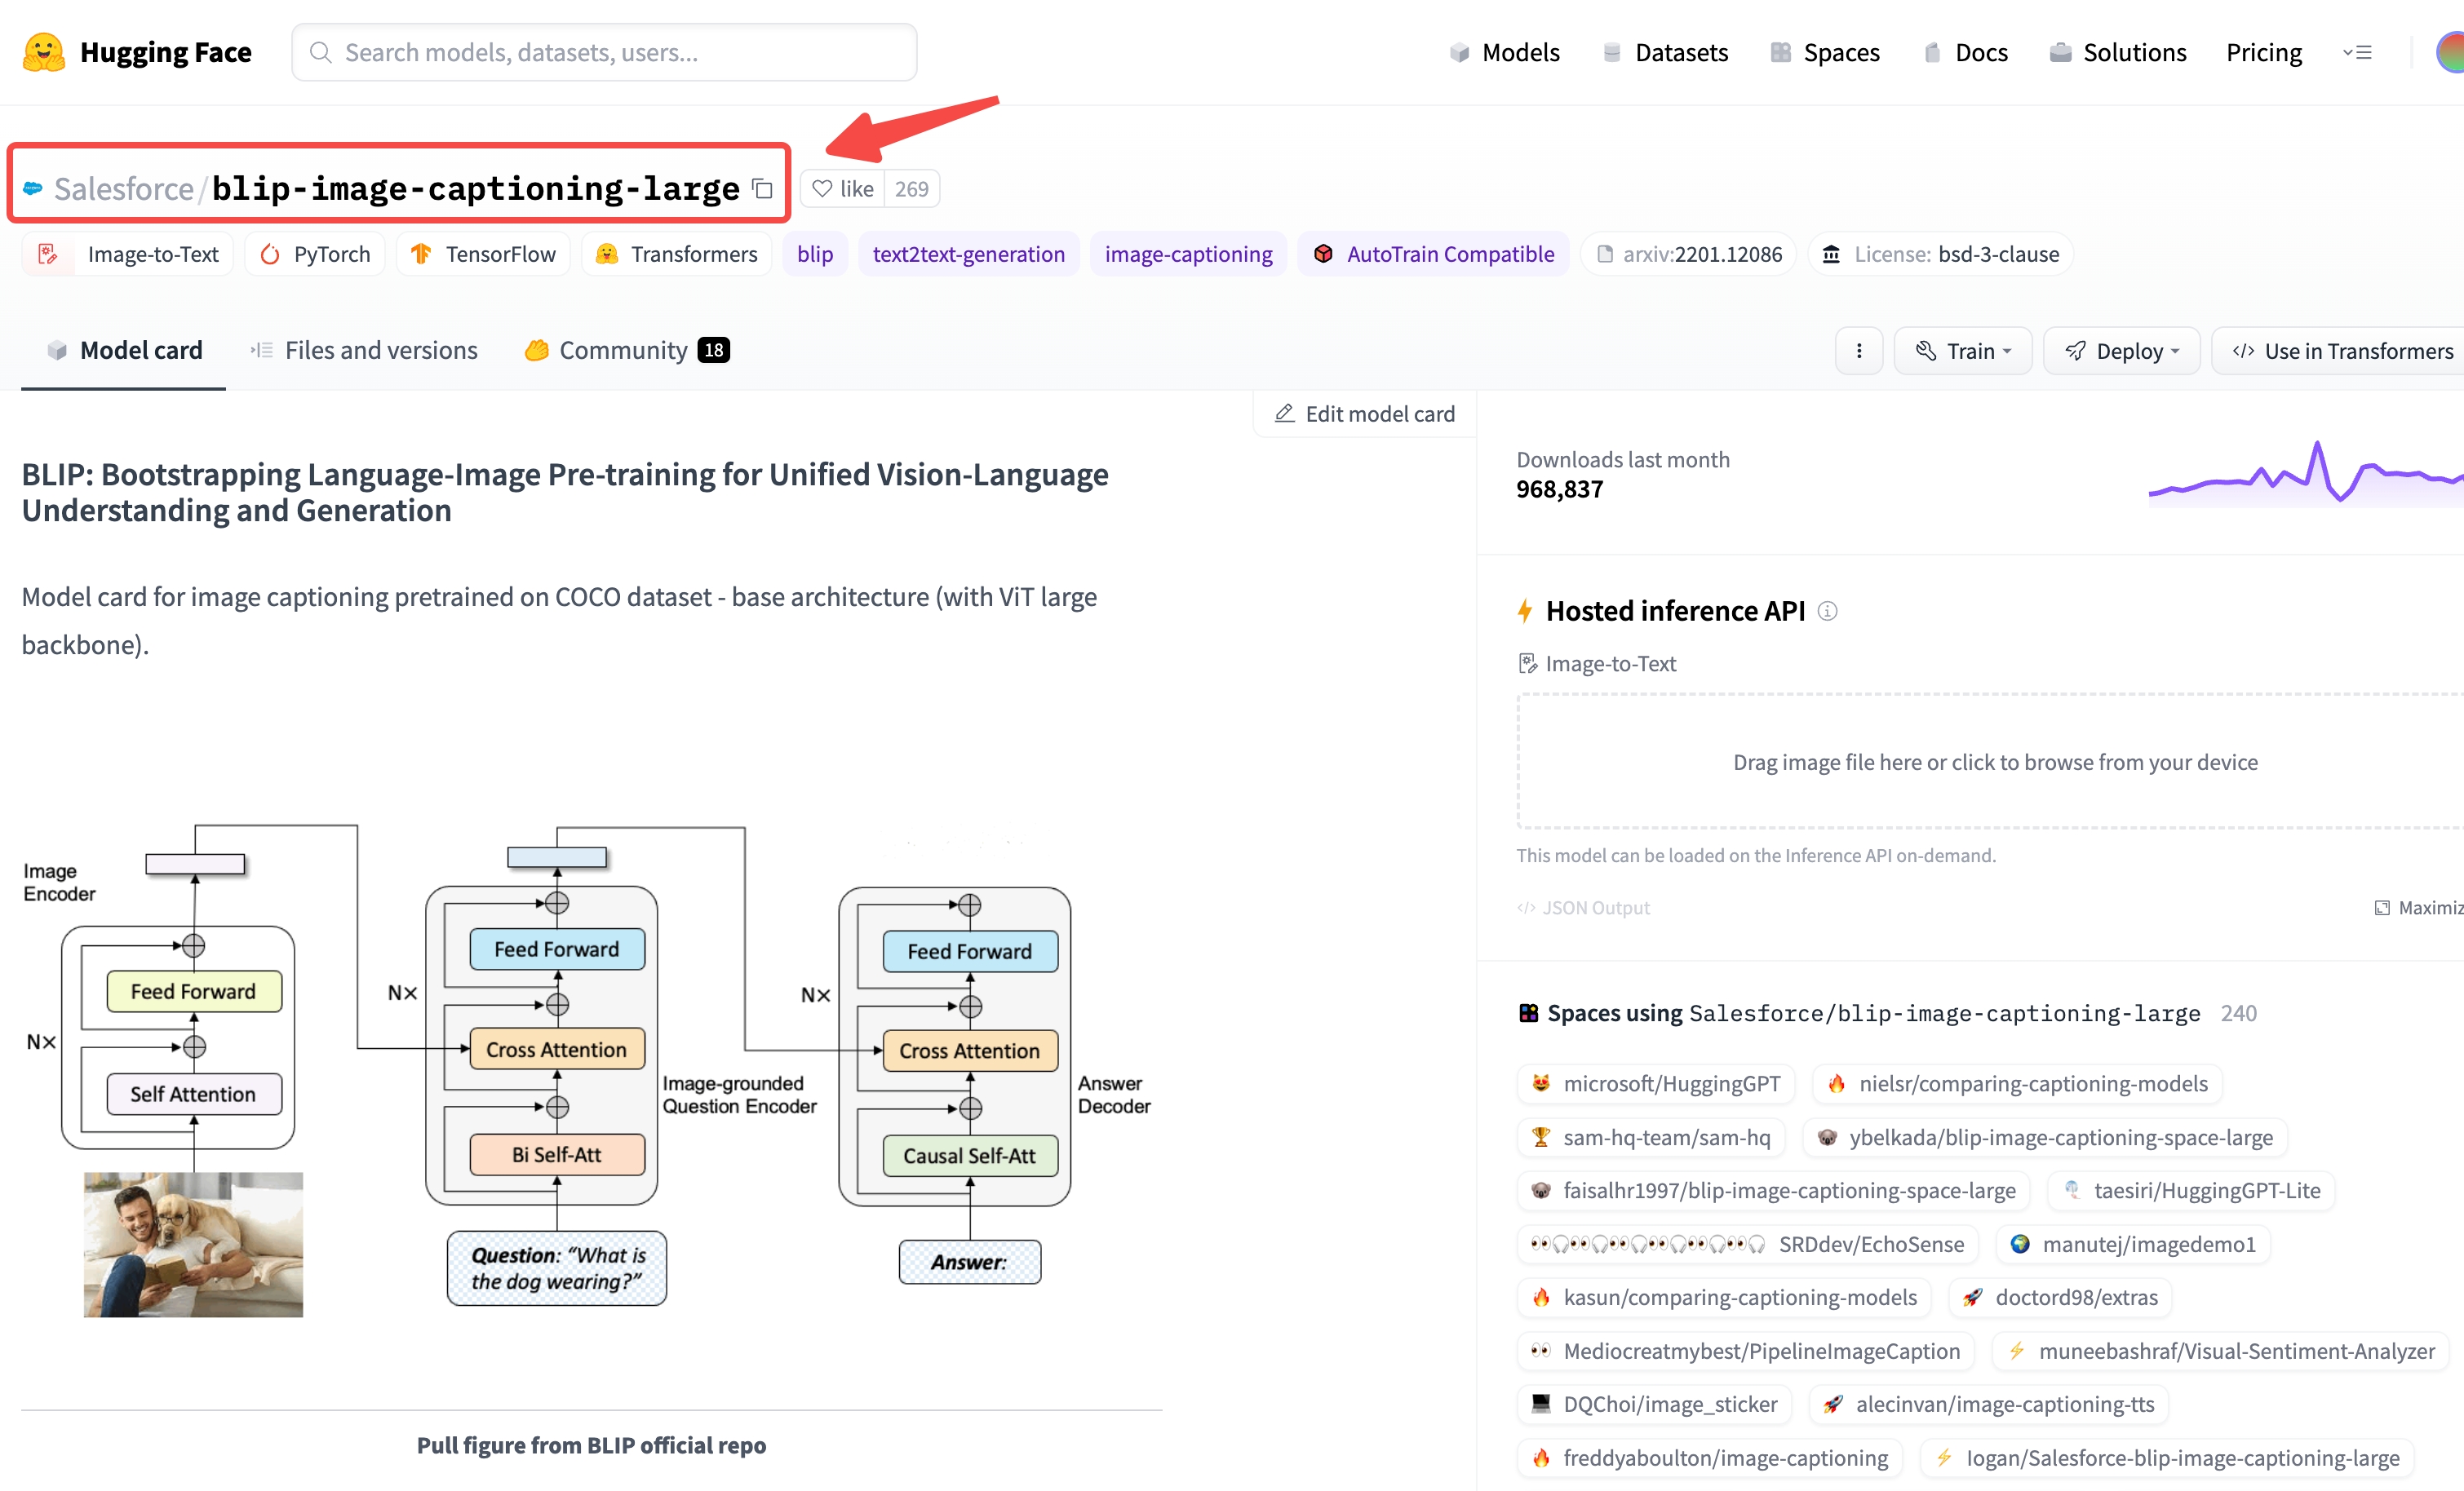Viewport: 2464px width, 1491px height.
Task: Copy model name with copy icon
Action: (763, 189)
